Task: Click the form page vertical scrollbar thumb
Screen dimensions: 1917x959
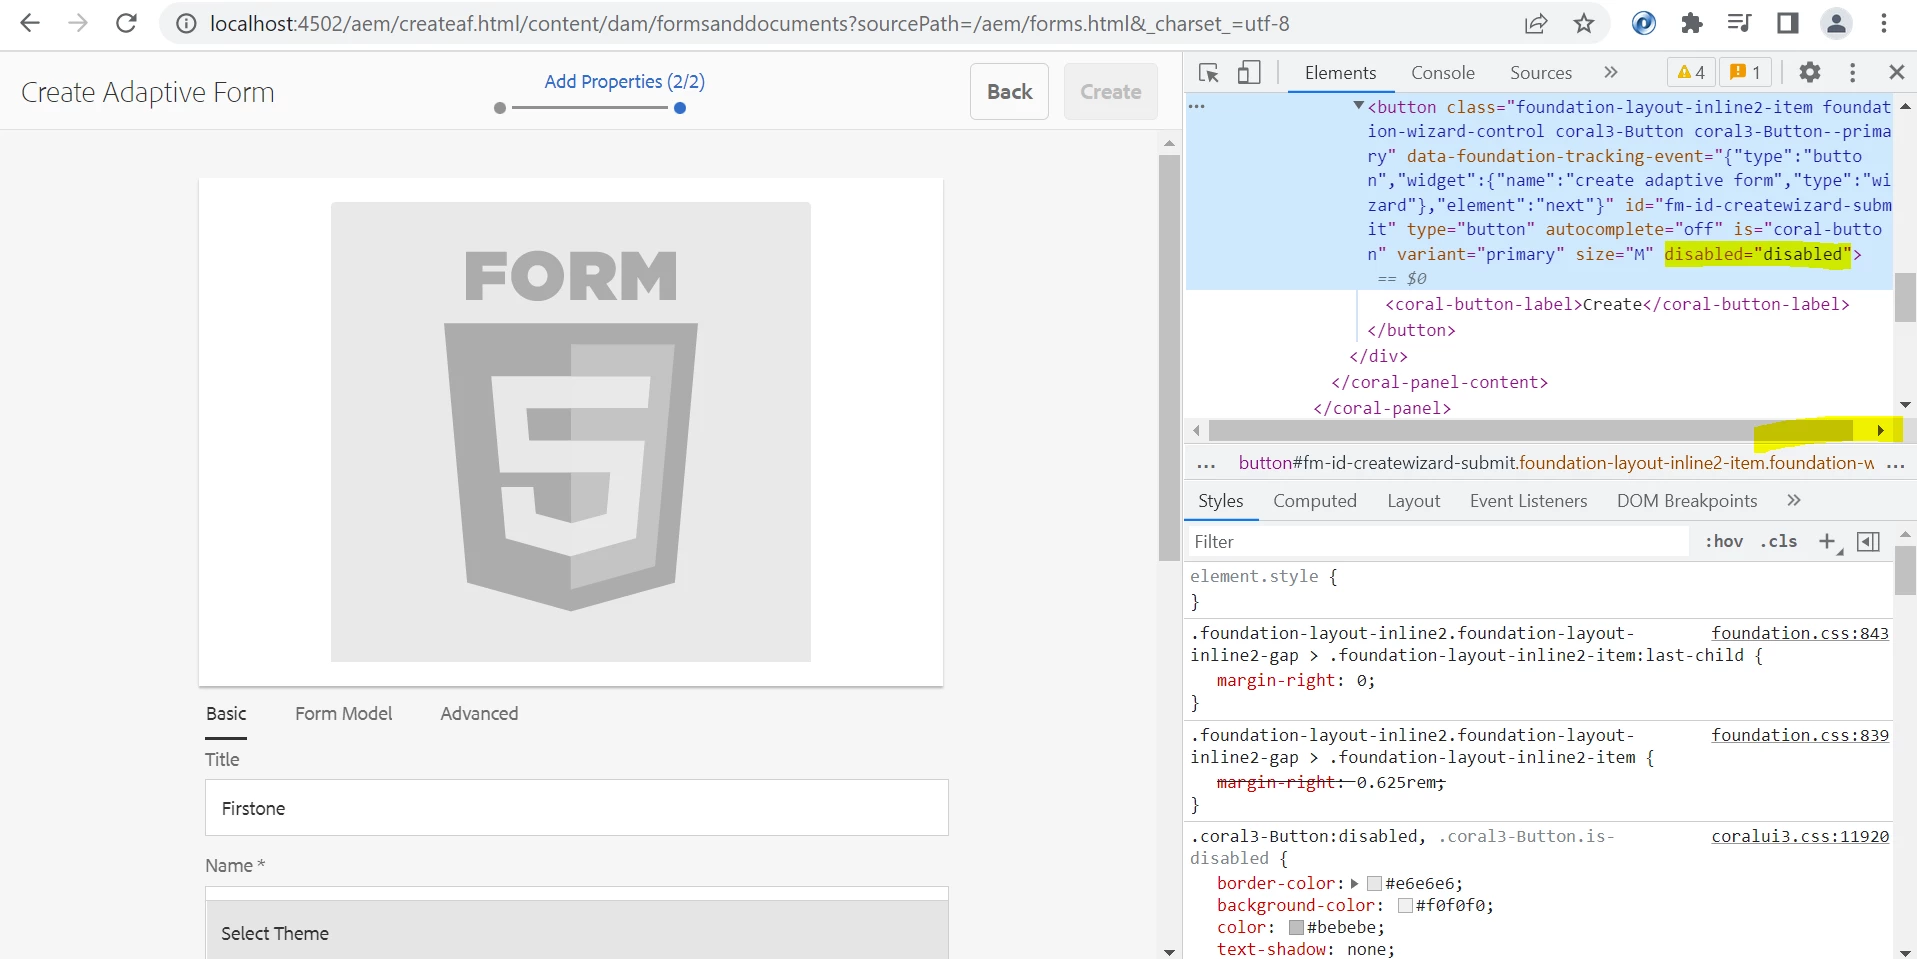Action: tap(1169, 357)
